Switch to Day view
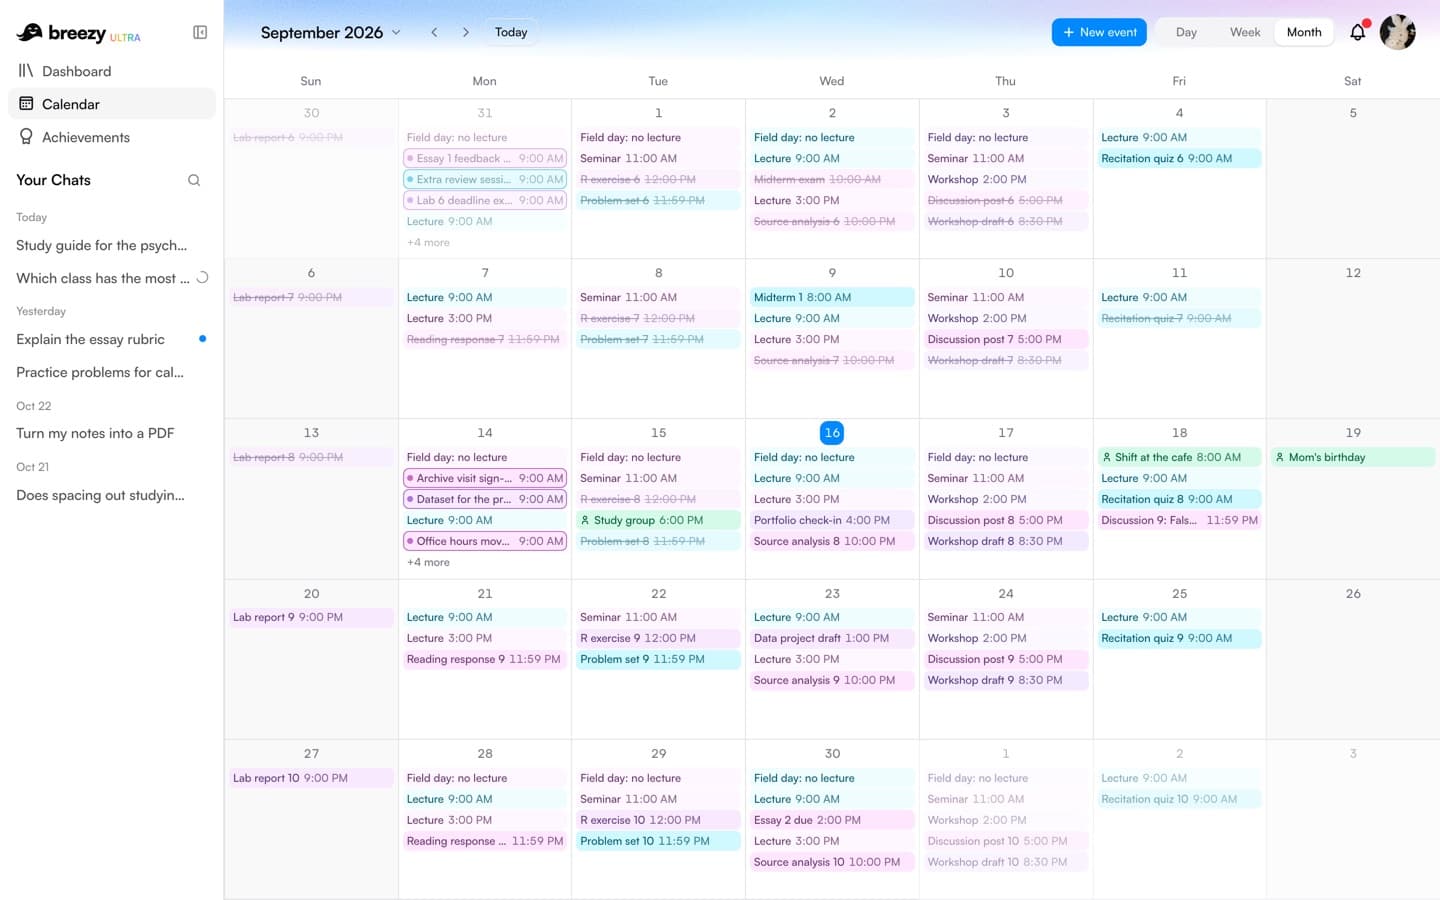Viewport: 1440px width, 900px height. point(1186,32)
